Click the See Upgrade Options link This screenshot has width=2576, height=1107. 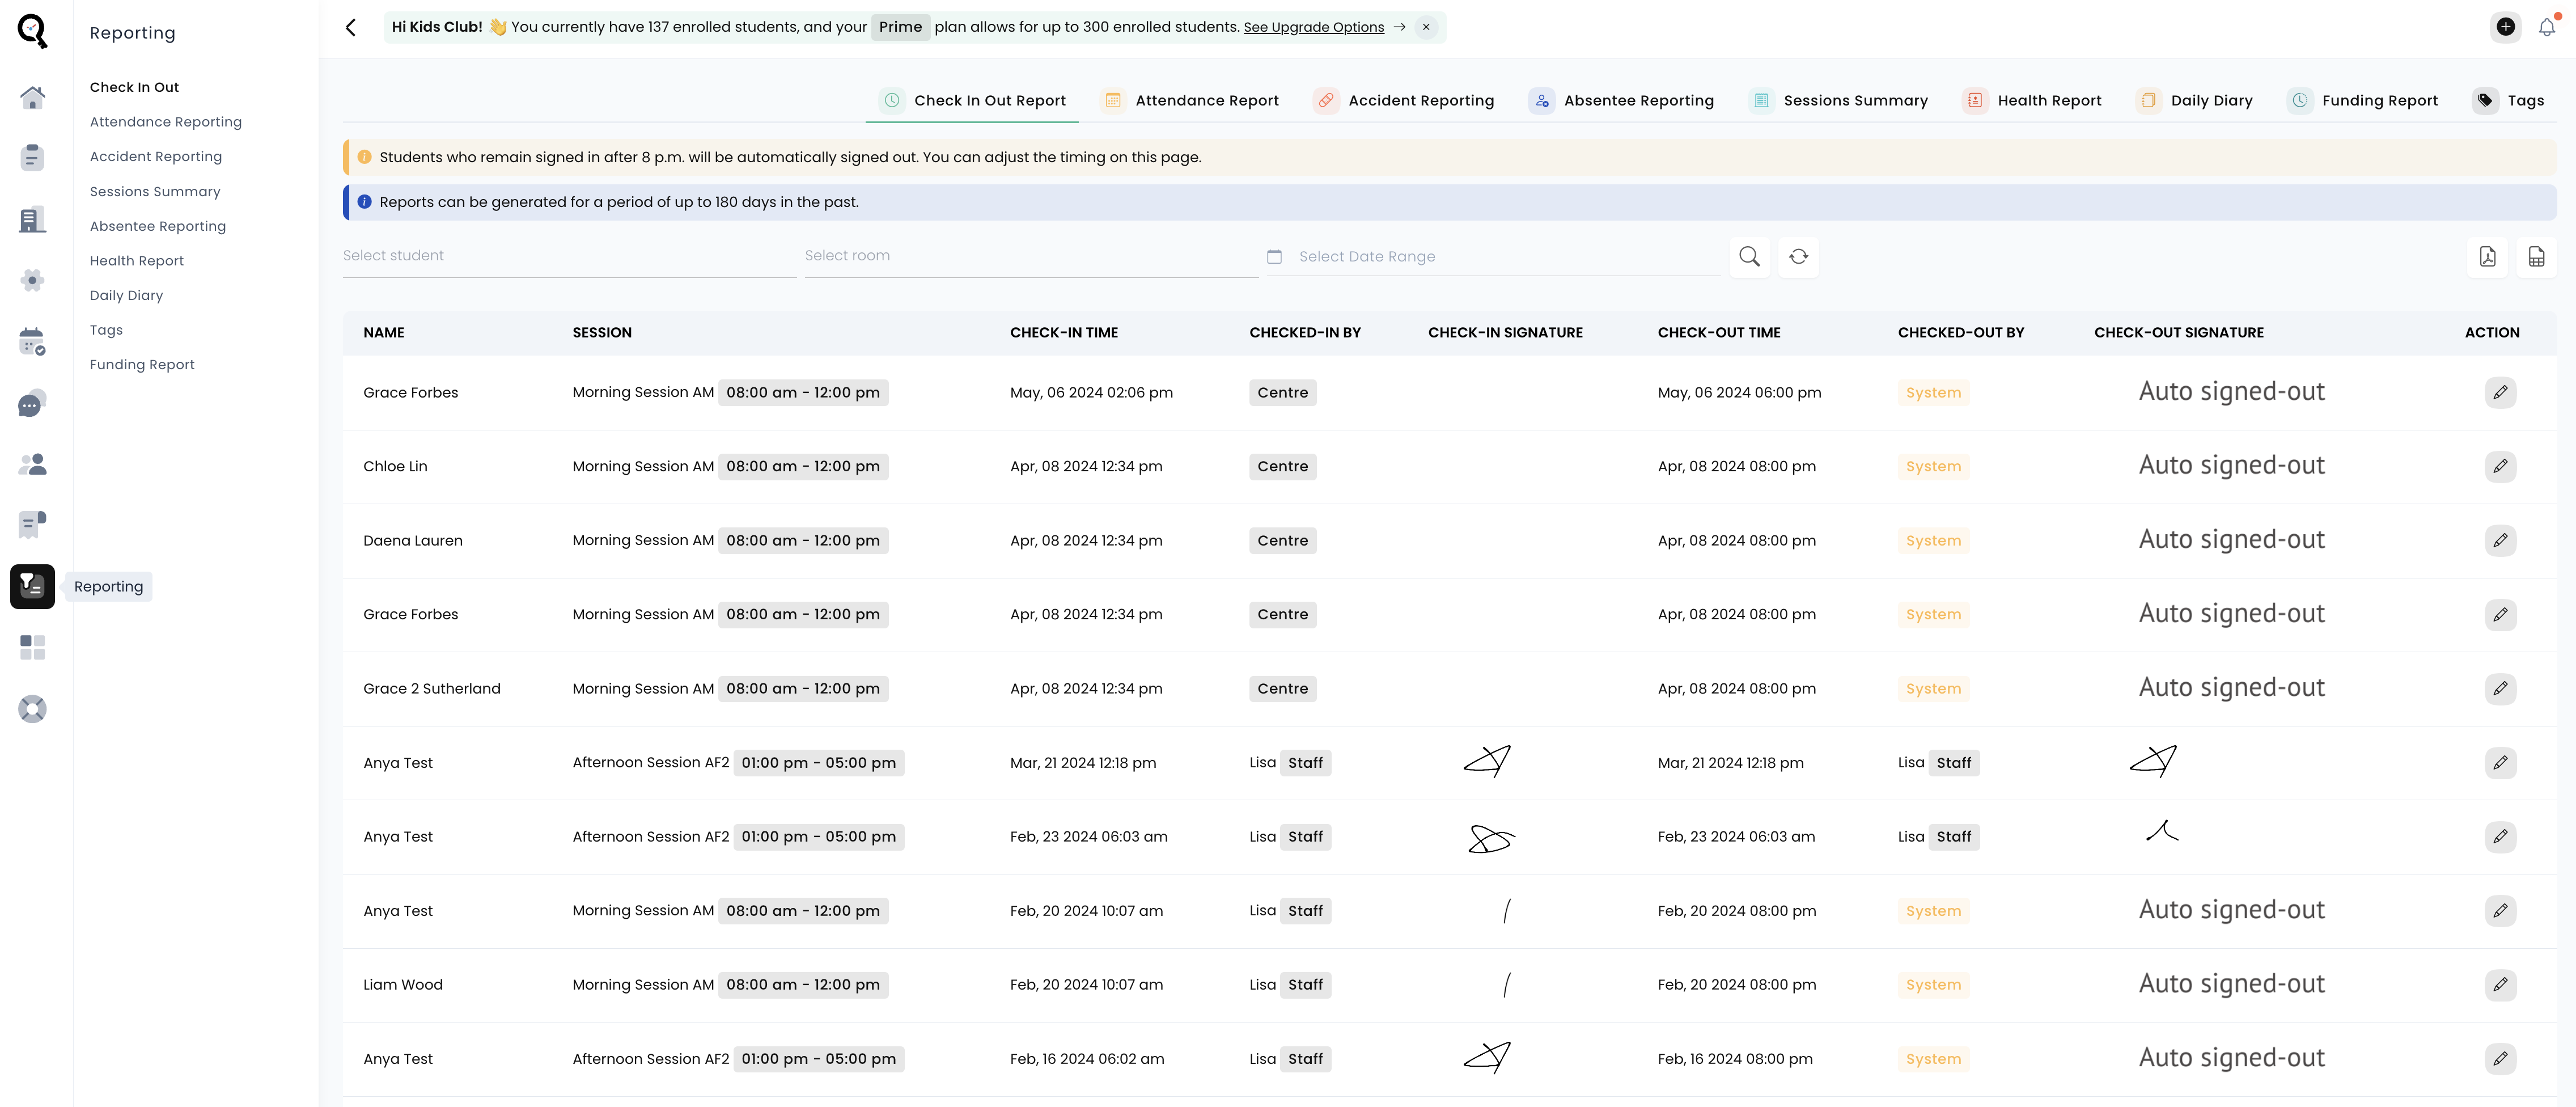tap(1313, 27)
